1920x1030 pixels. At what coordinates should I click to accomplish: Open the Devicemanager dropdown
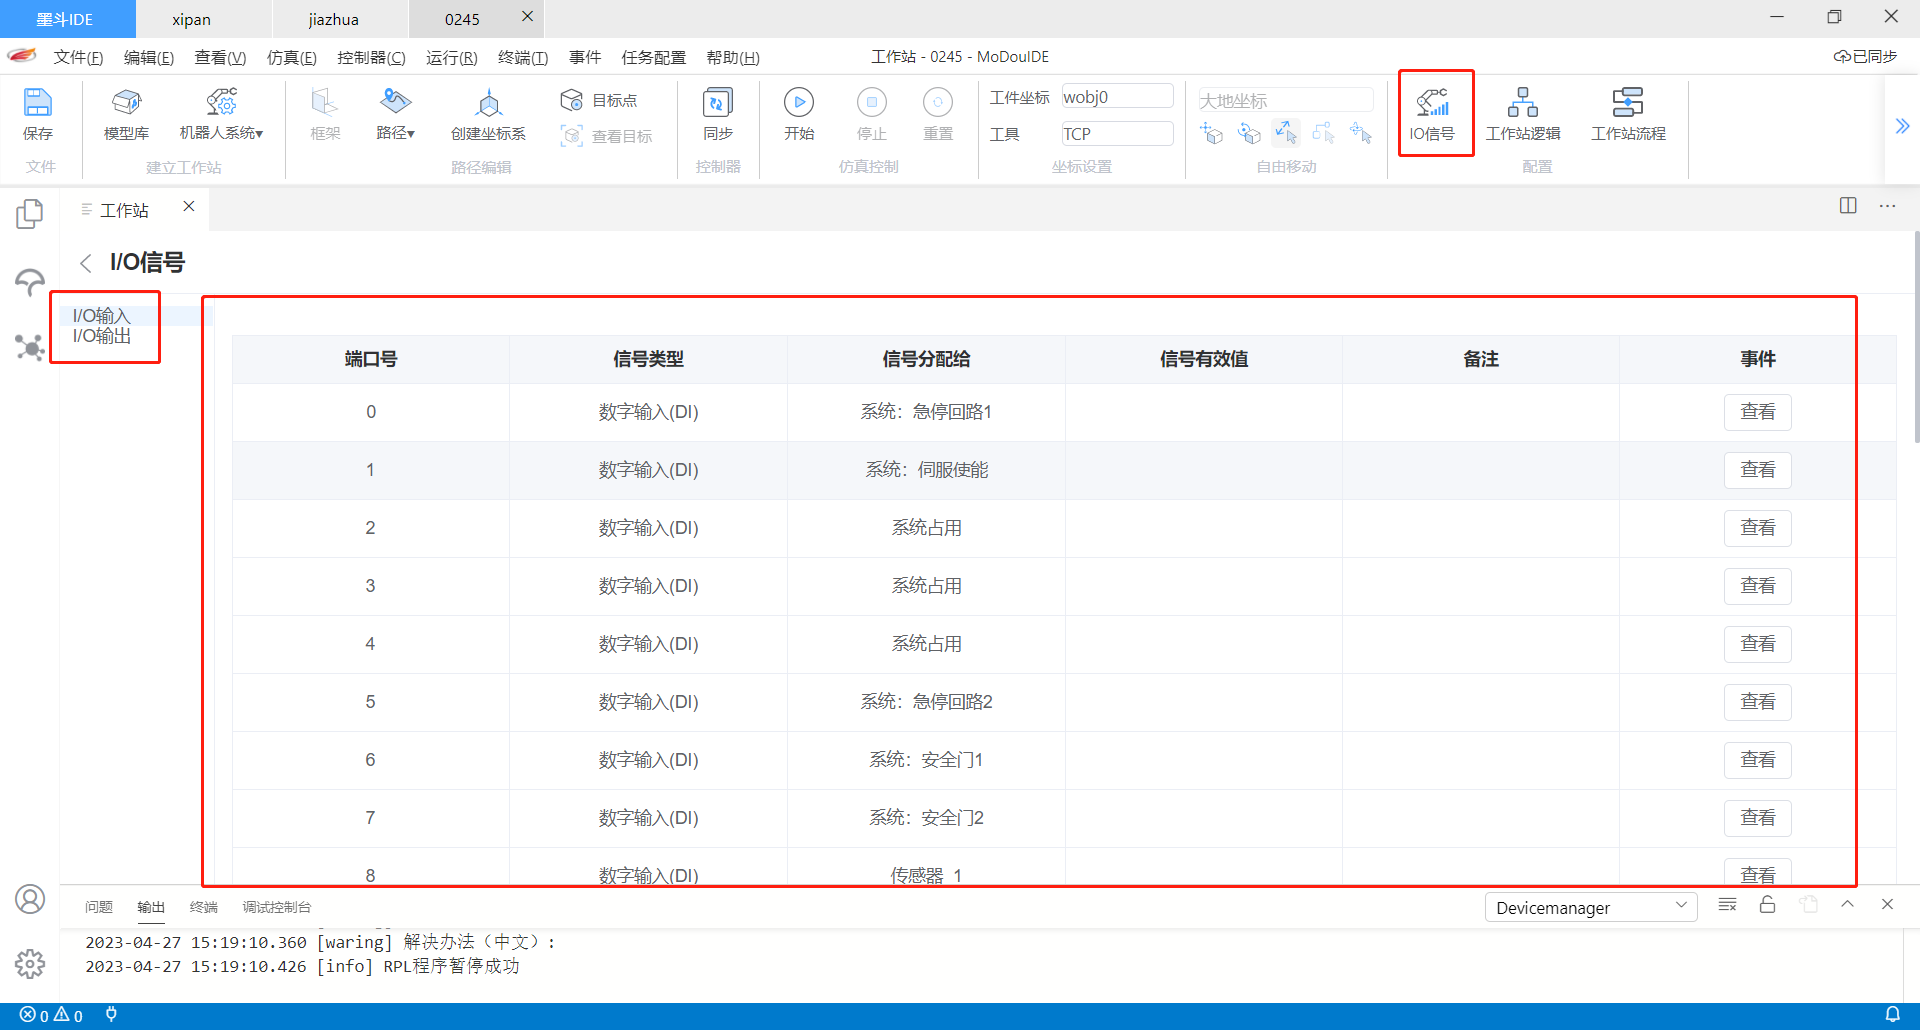click(1590, 907)
